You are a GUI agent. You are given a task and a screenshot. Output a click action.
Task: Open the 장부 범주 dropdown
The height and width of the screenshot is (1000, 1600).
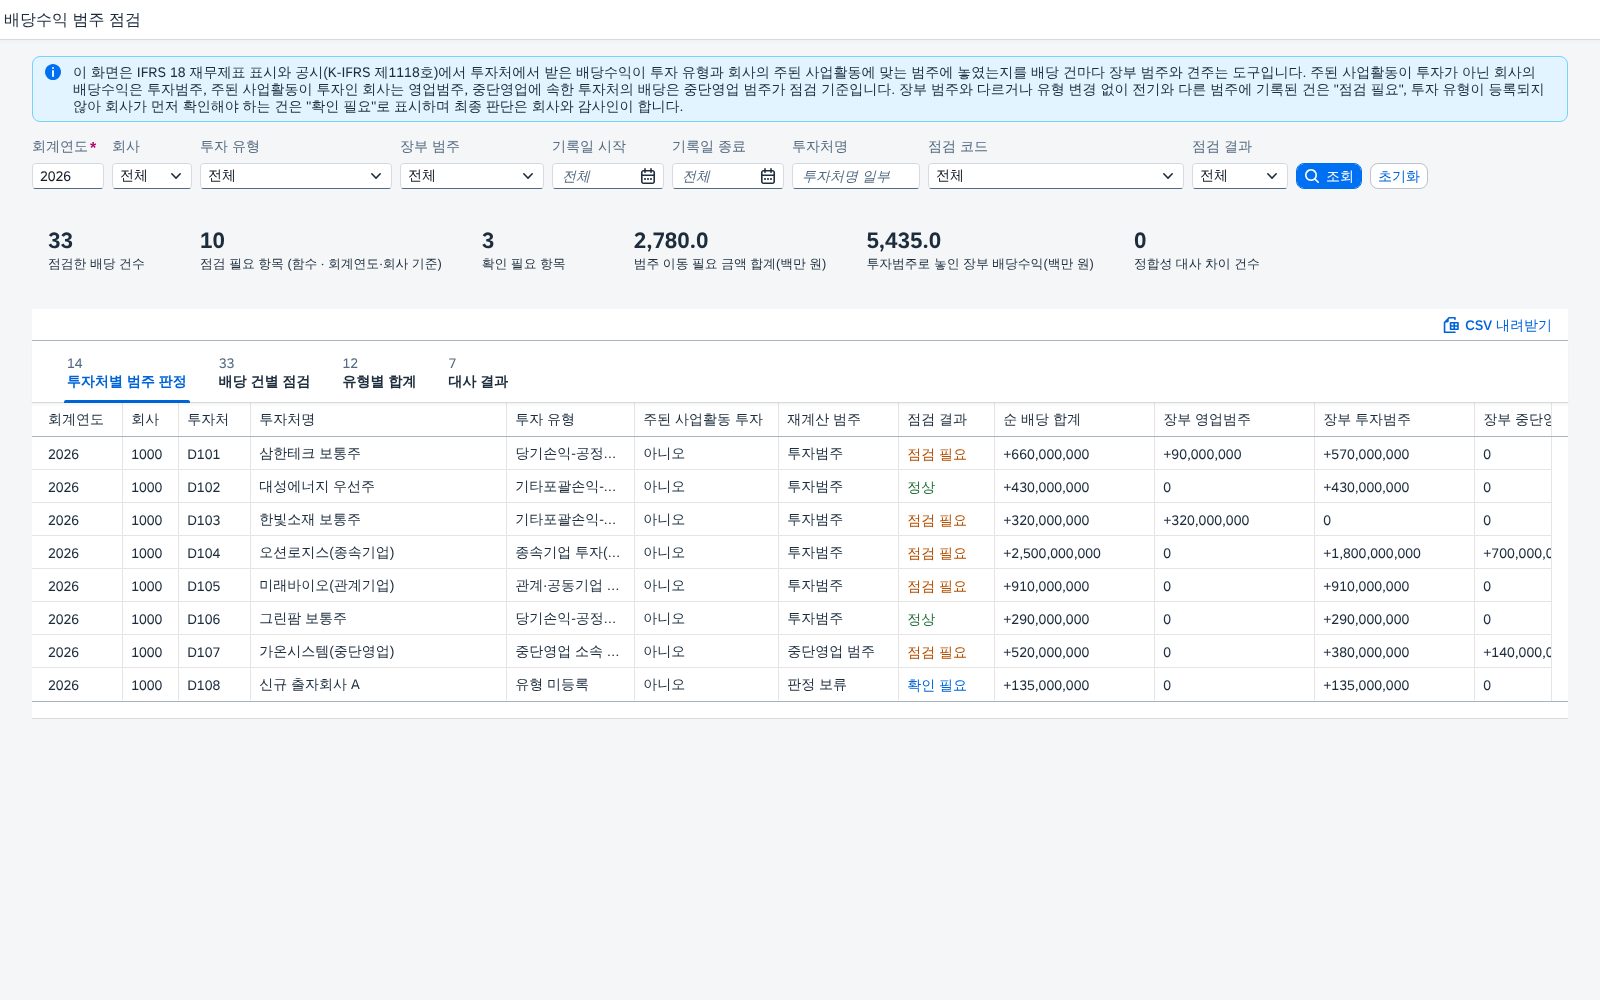pyautogui.click(x=472, y=176)
